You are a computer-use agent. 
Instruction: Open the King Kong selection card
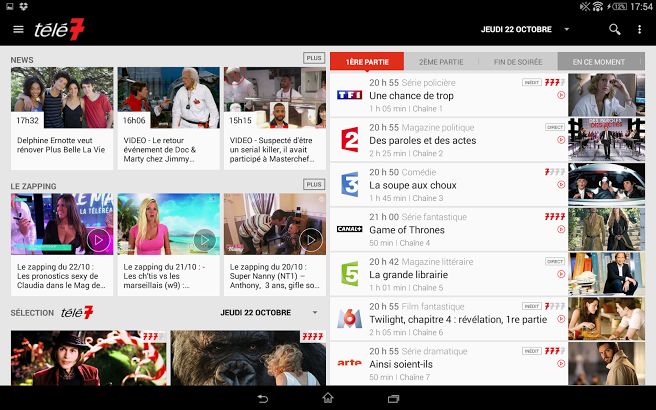click(248, 358)
